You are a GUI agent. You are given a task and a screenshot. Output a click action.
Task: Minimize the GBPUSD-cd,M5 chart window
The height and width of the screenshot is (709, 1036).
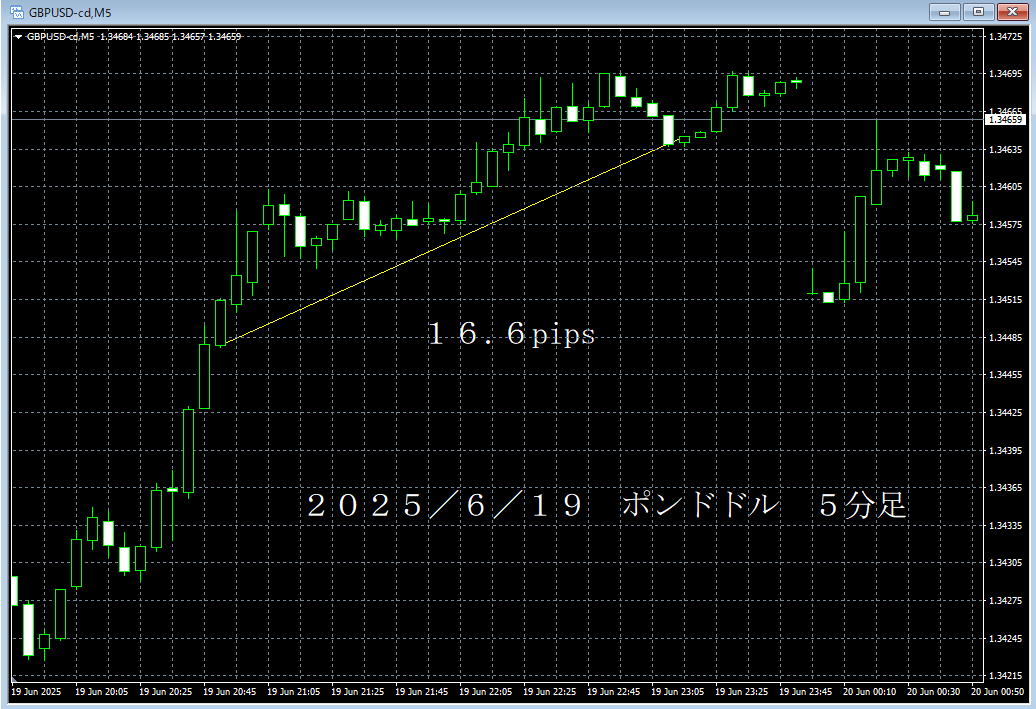pos(945,11)
